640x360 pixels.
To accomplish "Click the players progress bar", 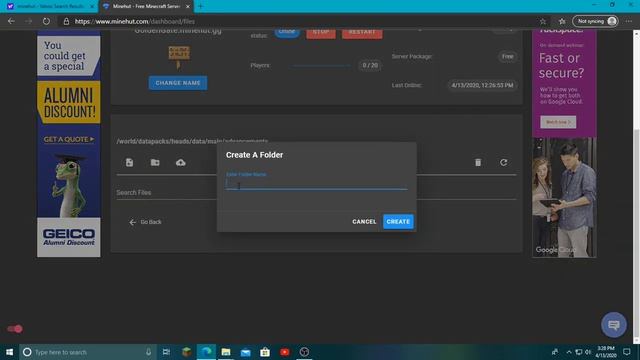I will pyautogui.click(x=321, y=65).
